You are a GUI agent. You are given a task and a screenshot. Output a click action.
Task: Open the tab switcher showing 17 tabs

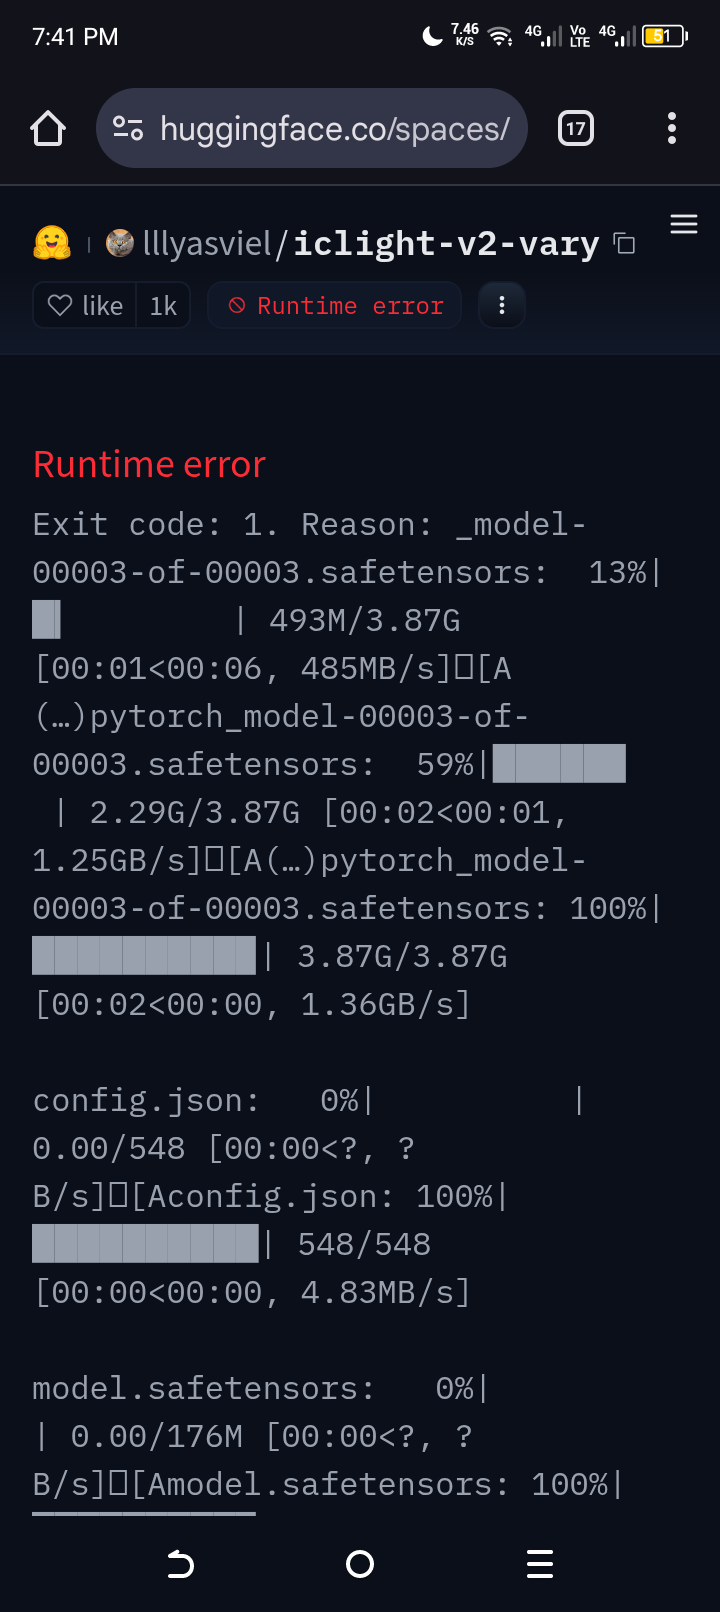click(576, 128)
